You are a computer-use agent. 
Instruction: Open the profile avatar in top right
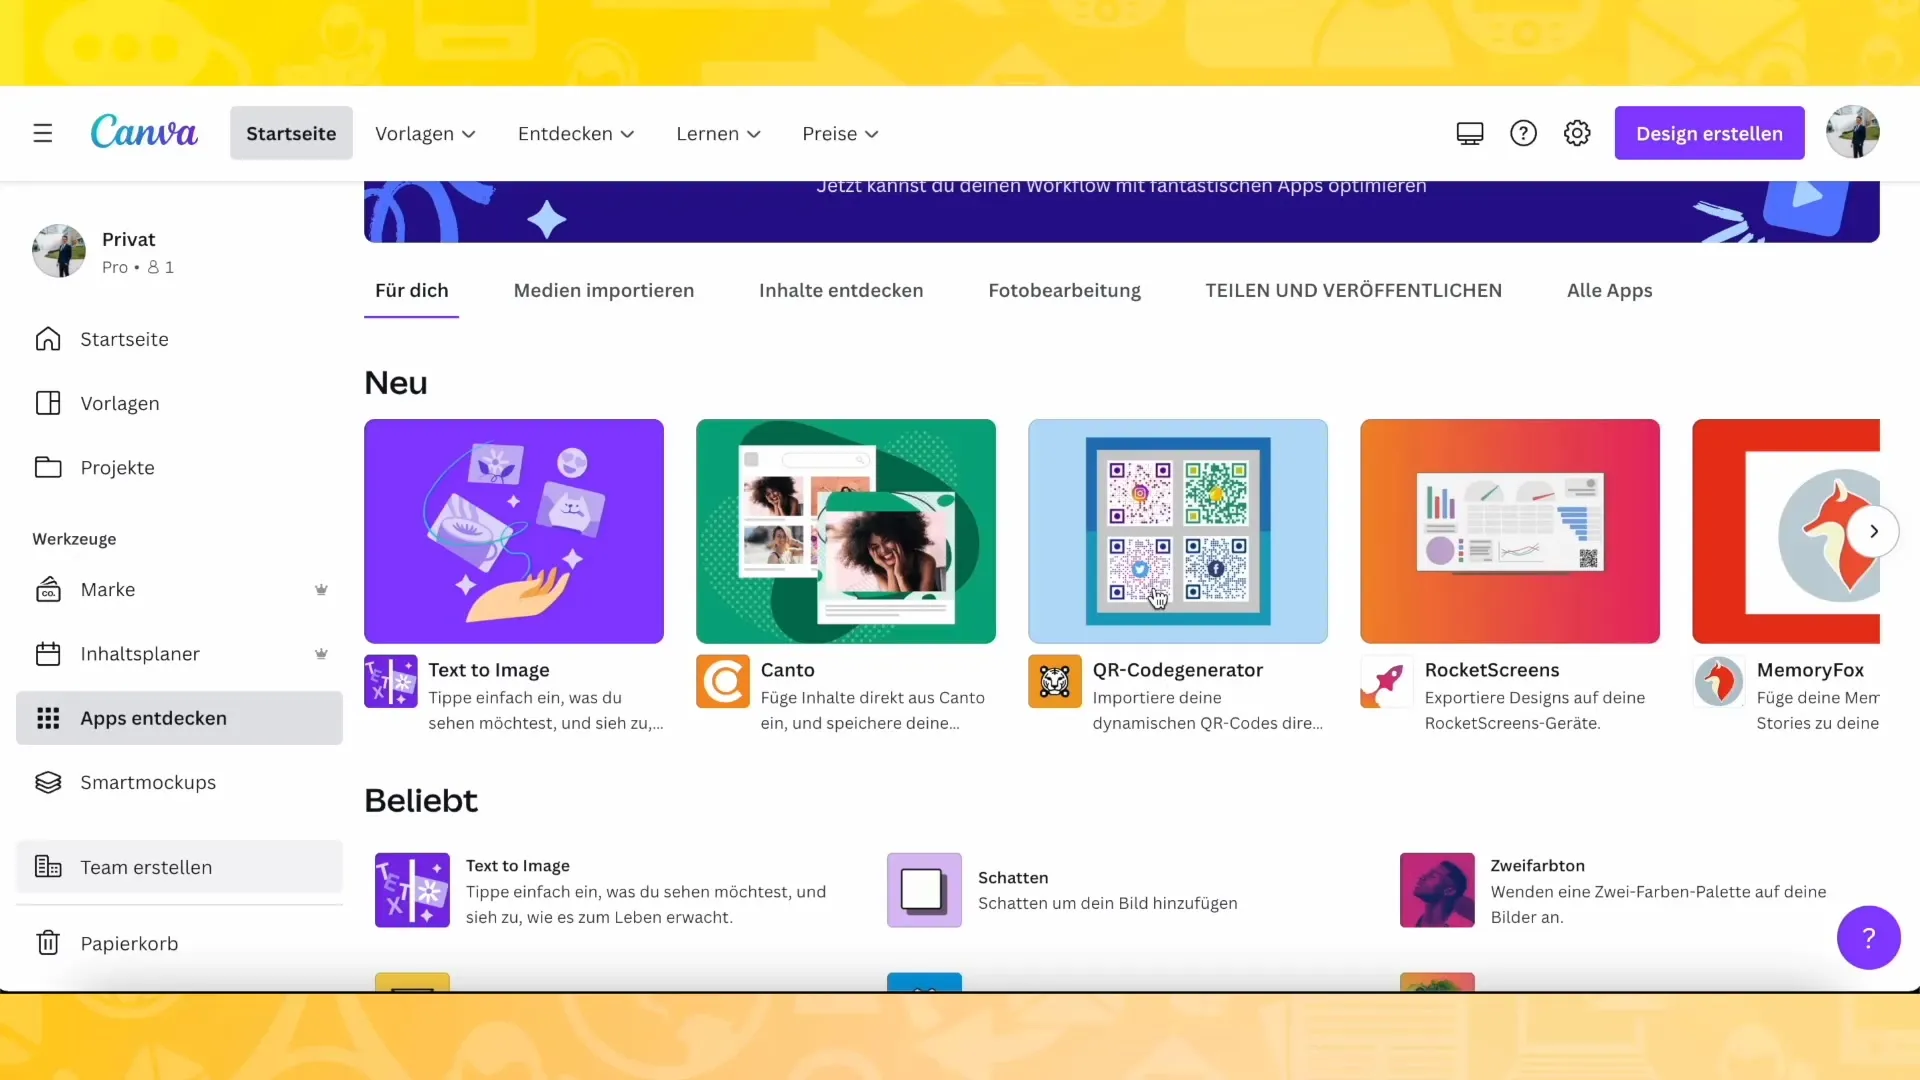pos(1852,132)
